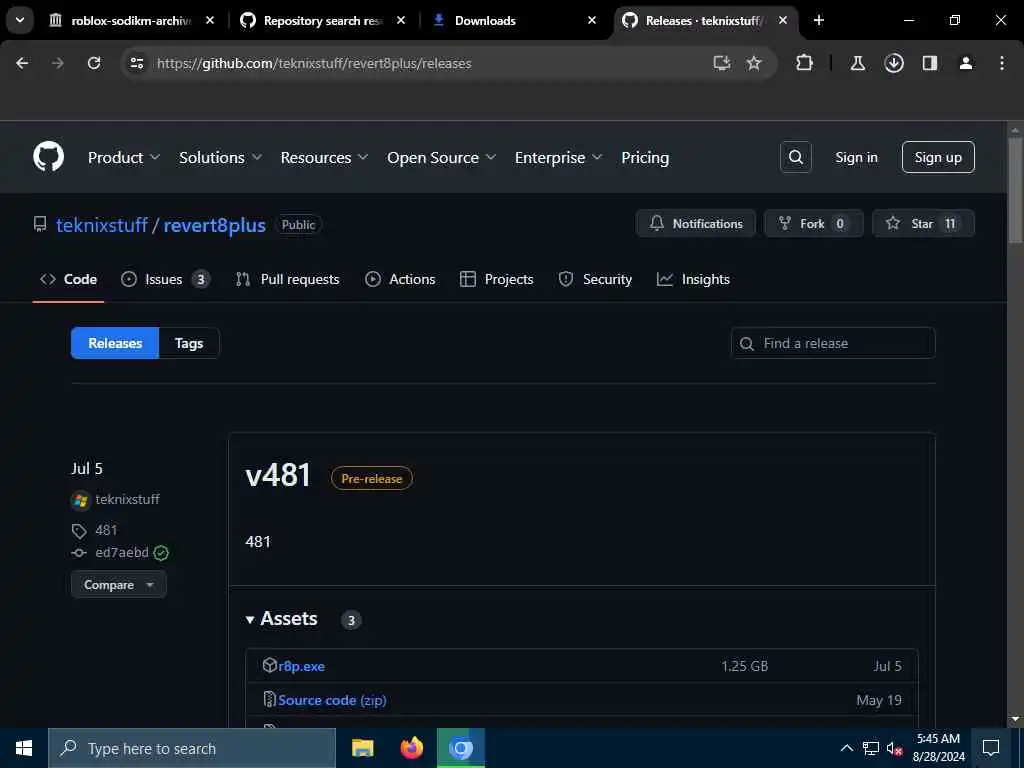Open the teknixstuff owner link
The width and height of the screenshot is (1024, 768).
102,225
